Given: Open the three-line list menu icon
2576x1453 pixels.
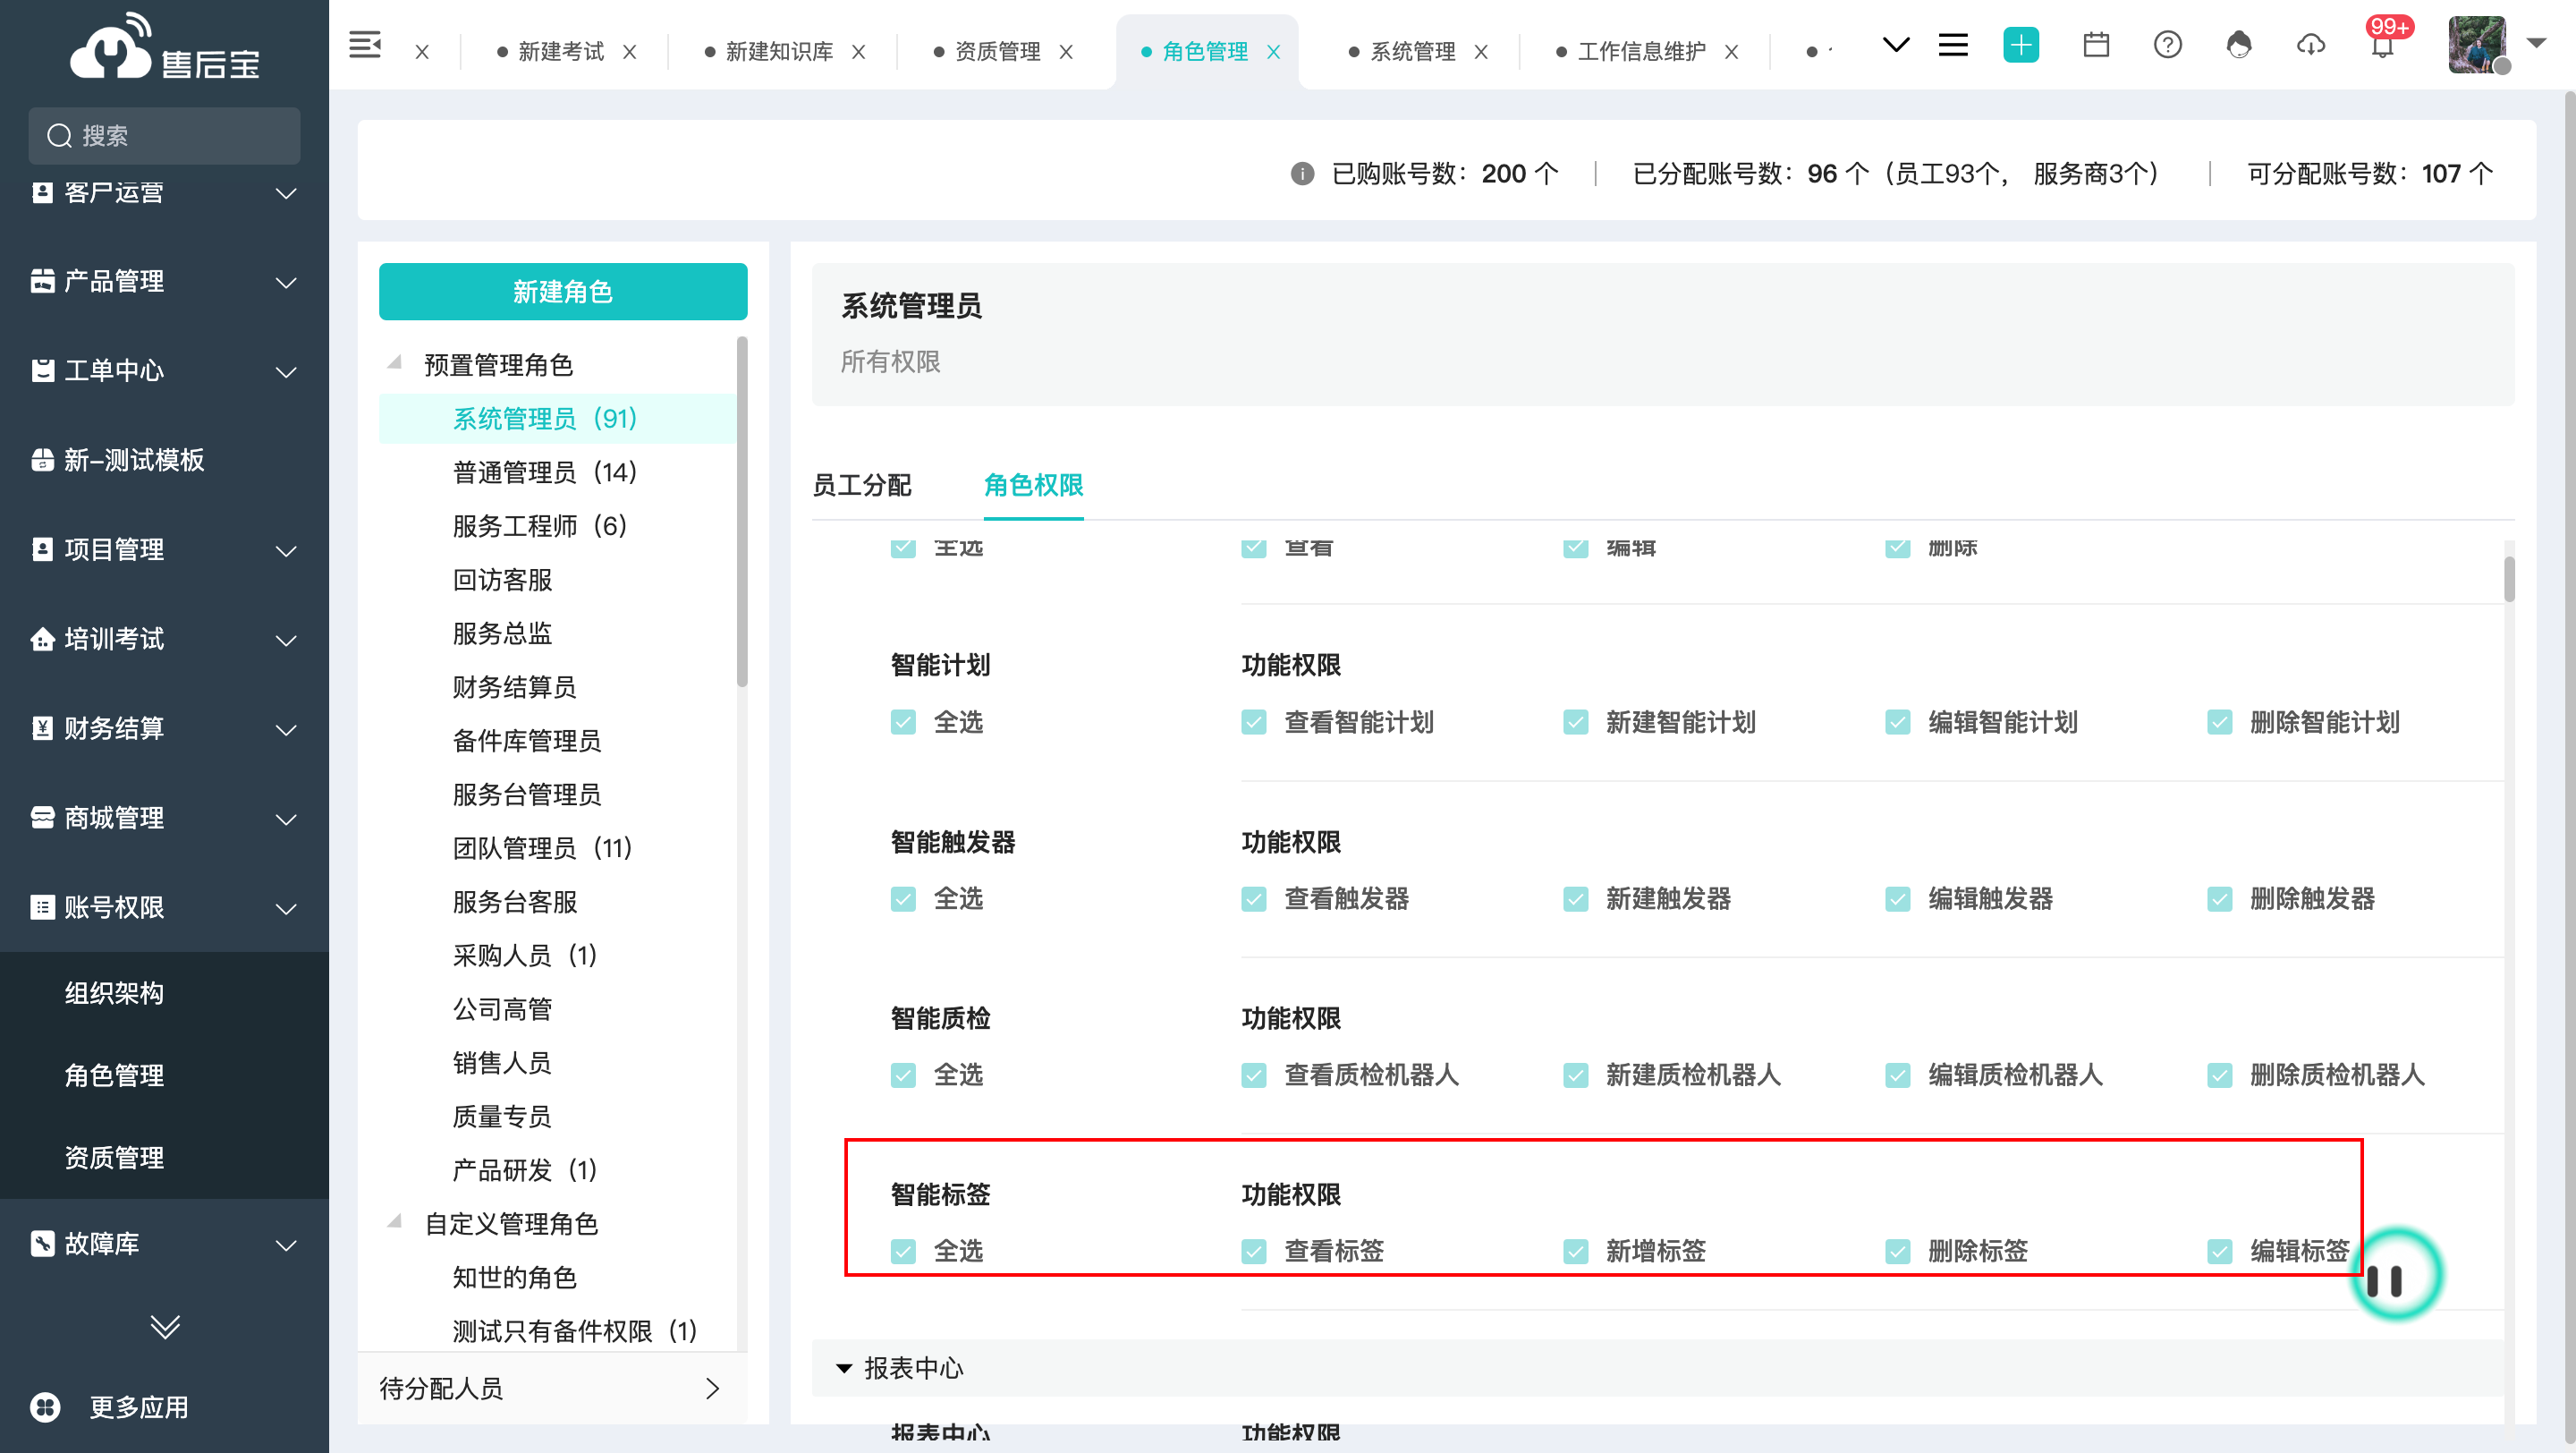Looking at the screenshot, I should (1953, 45).
